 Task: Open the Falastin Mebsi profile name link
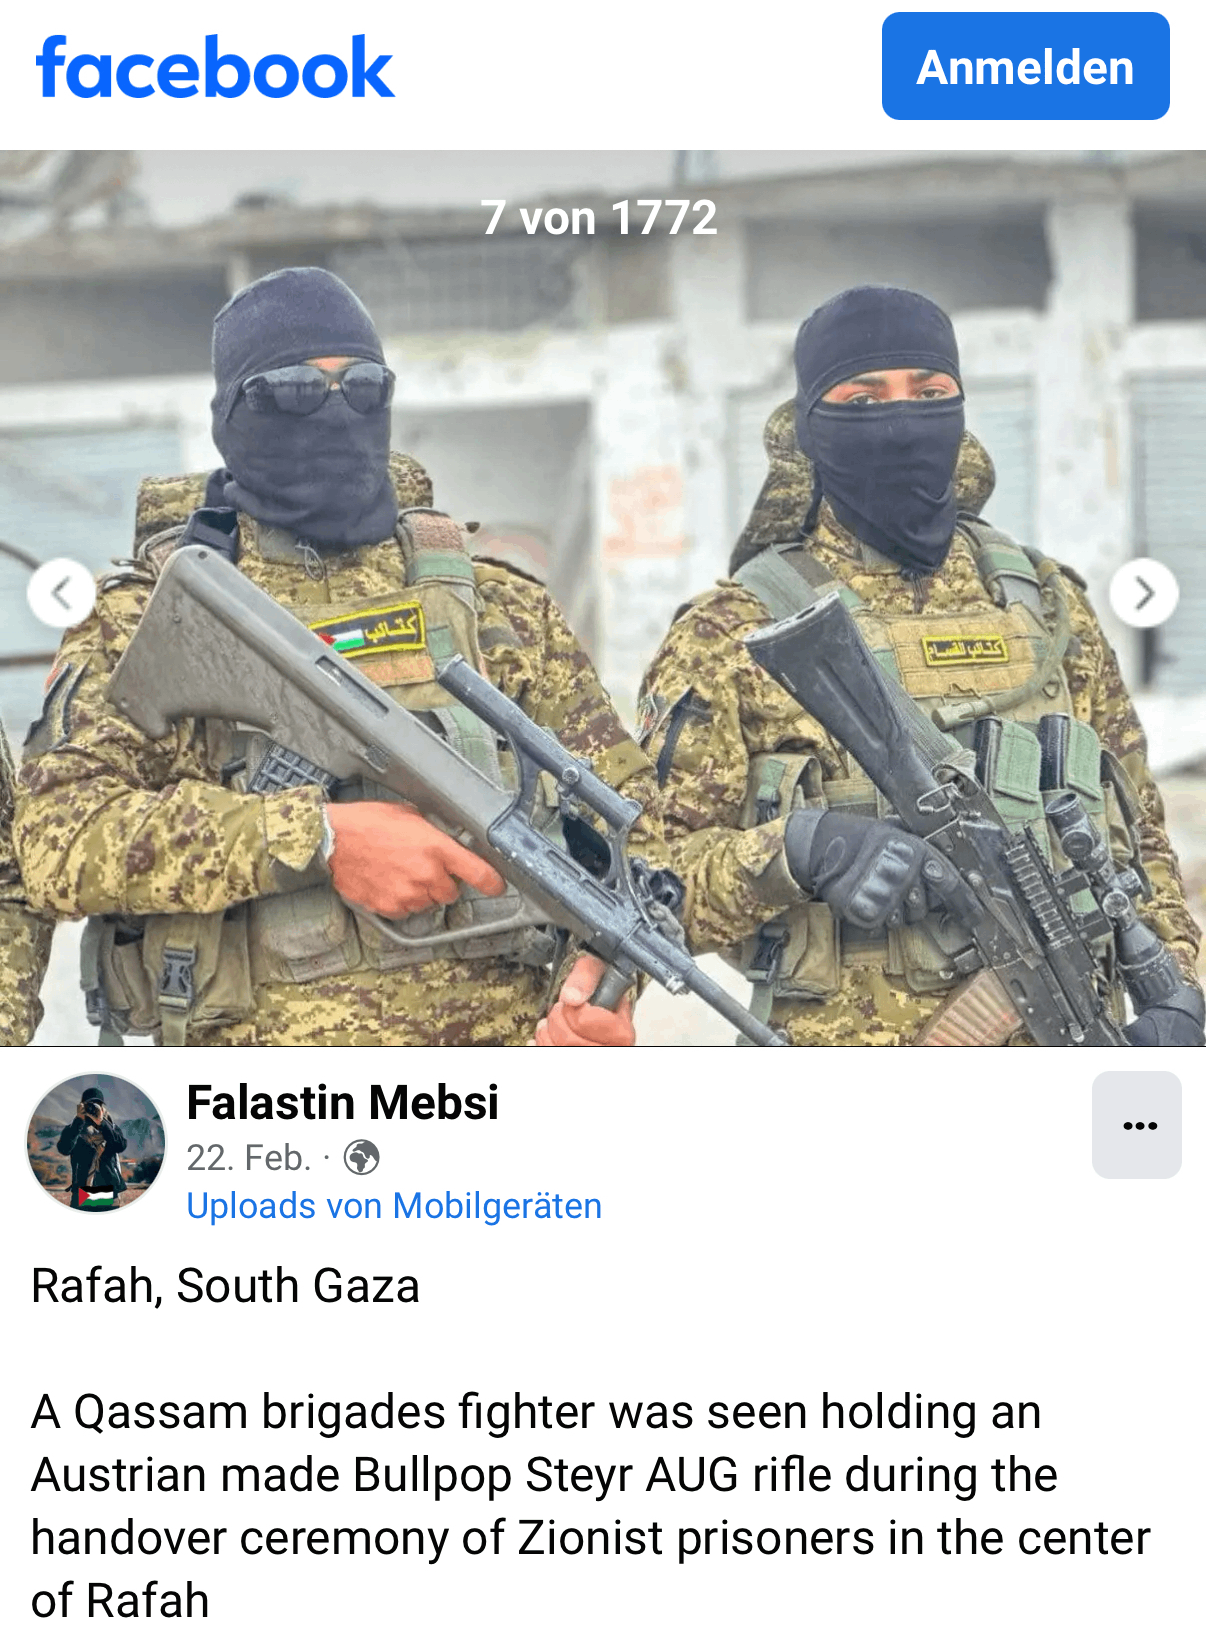coord(342,1103)
